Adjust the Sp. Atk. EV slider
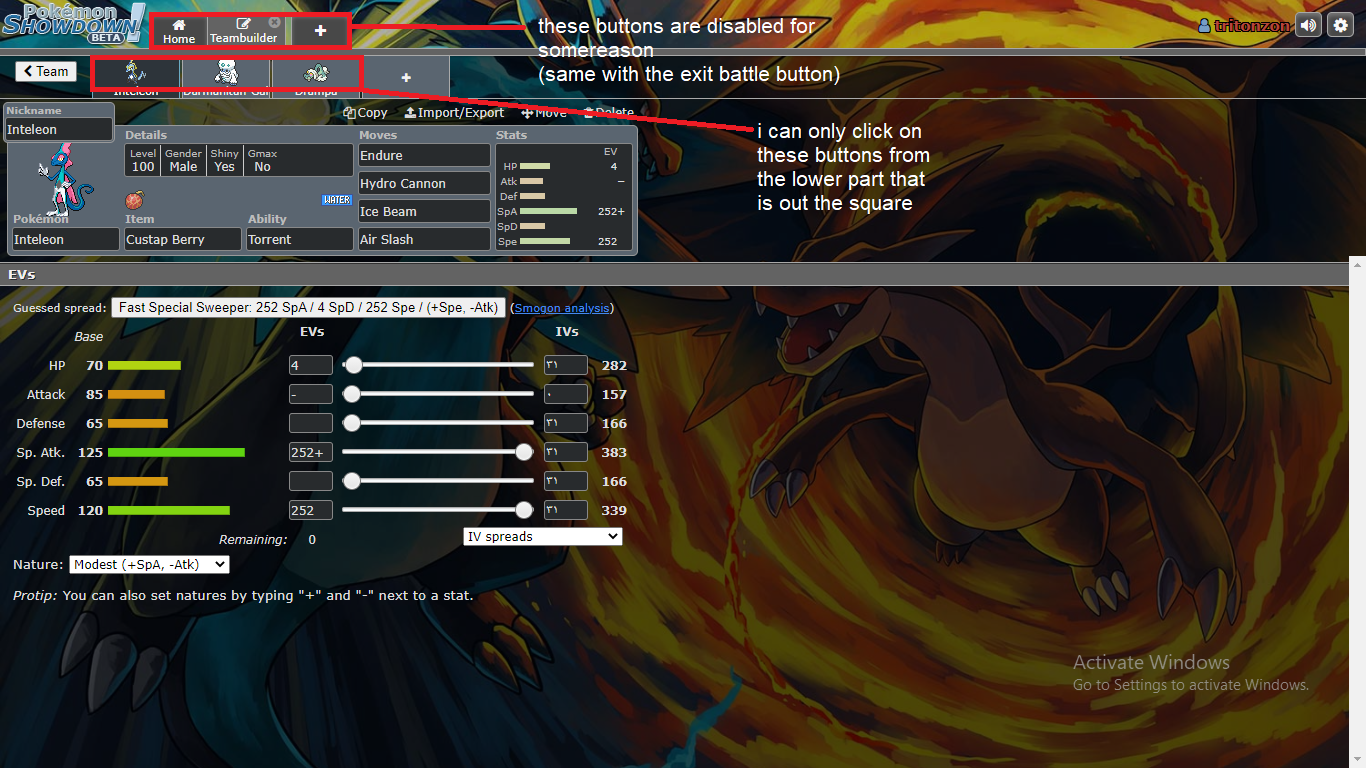This screenshot has height=768, width=1366. (438, 452)
